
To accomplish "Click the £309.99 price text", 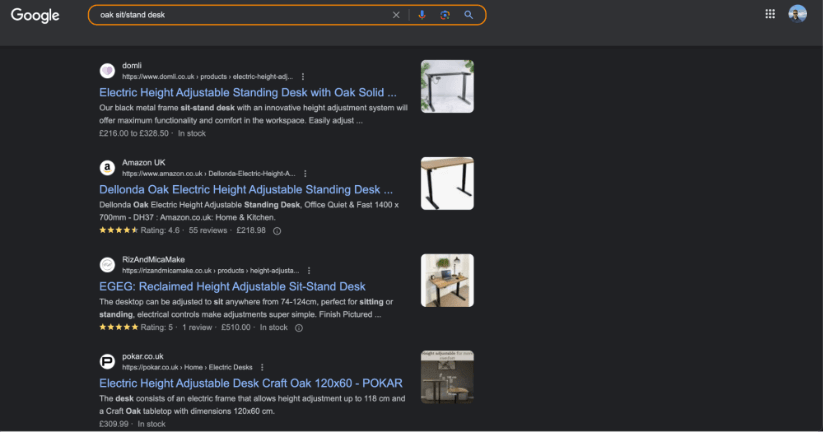I will [113, 424].
